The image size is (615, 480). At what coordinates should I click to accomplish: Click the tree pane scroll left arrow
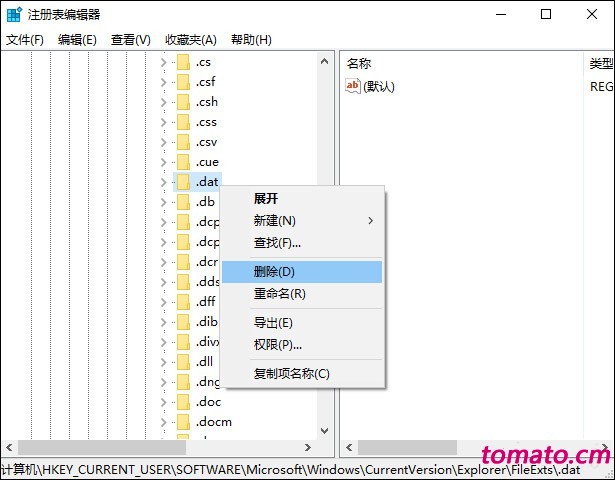point(9,447)
